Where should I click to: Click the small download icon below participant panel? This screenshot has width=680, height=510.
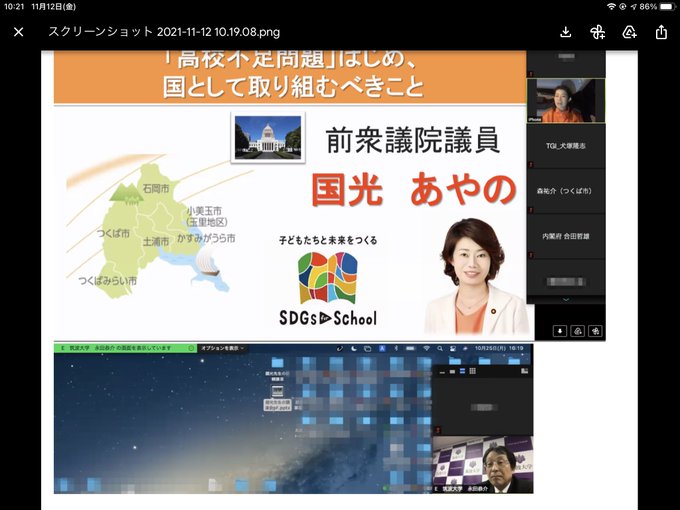point(560,331)
